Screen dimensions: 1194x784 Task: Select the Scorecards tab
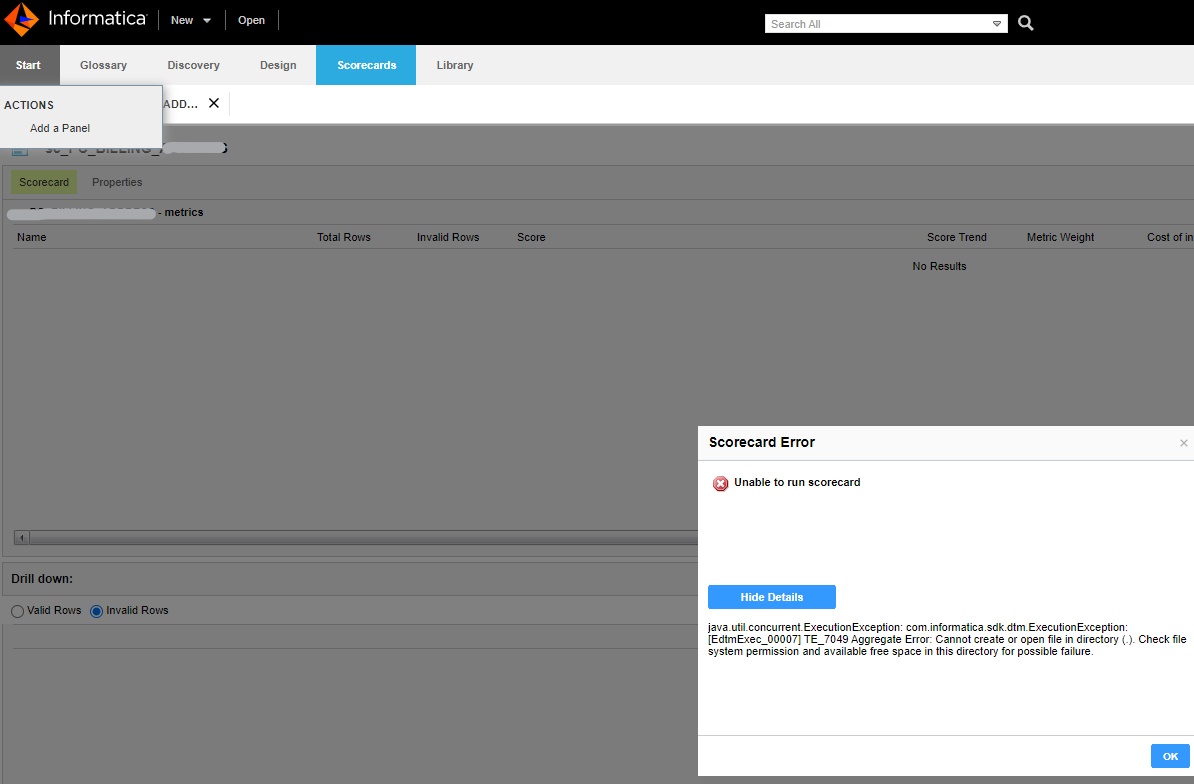coord(366,65)
